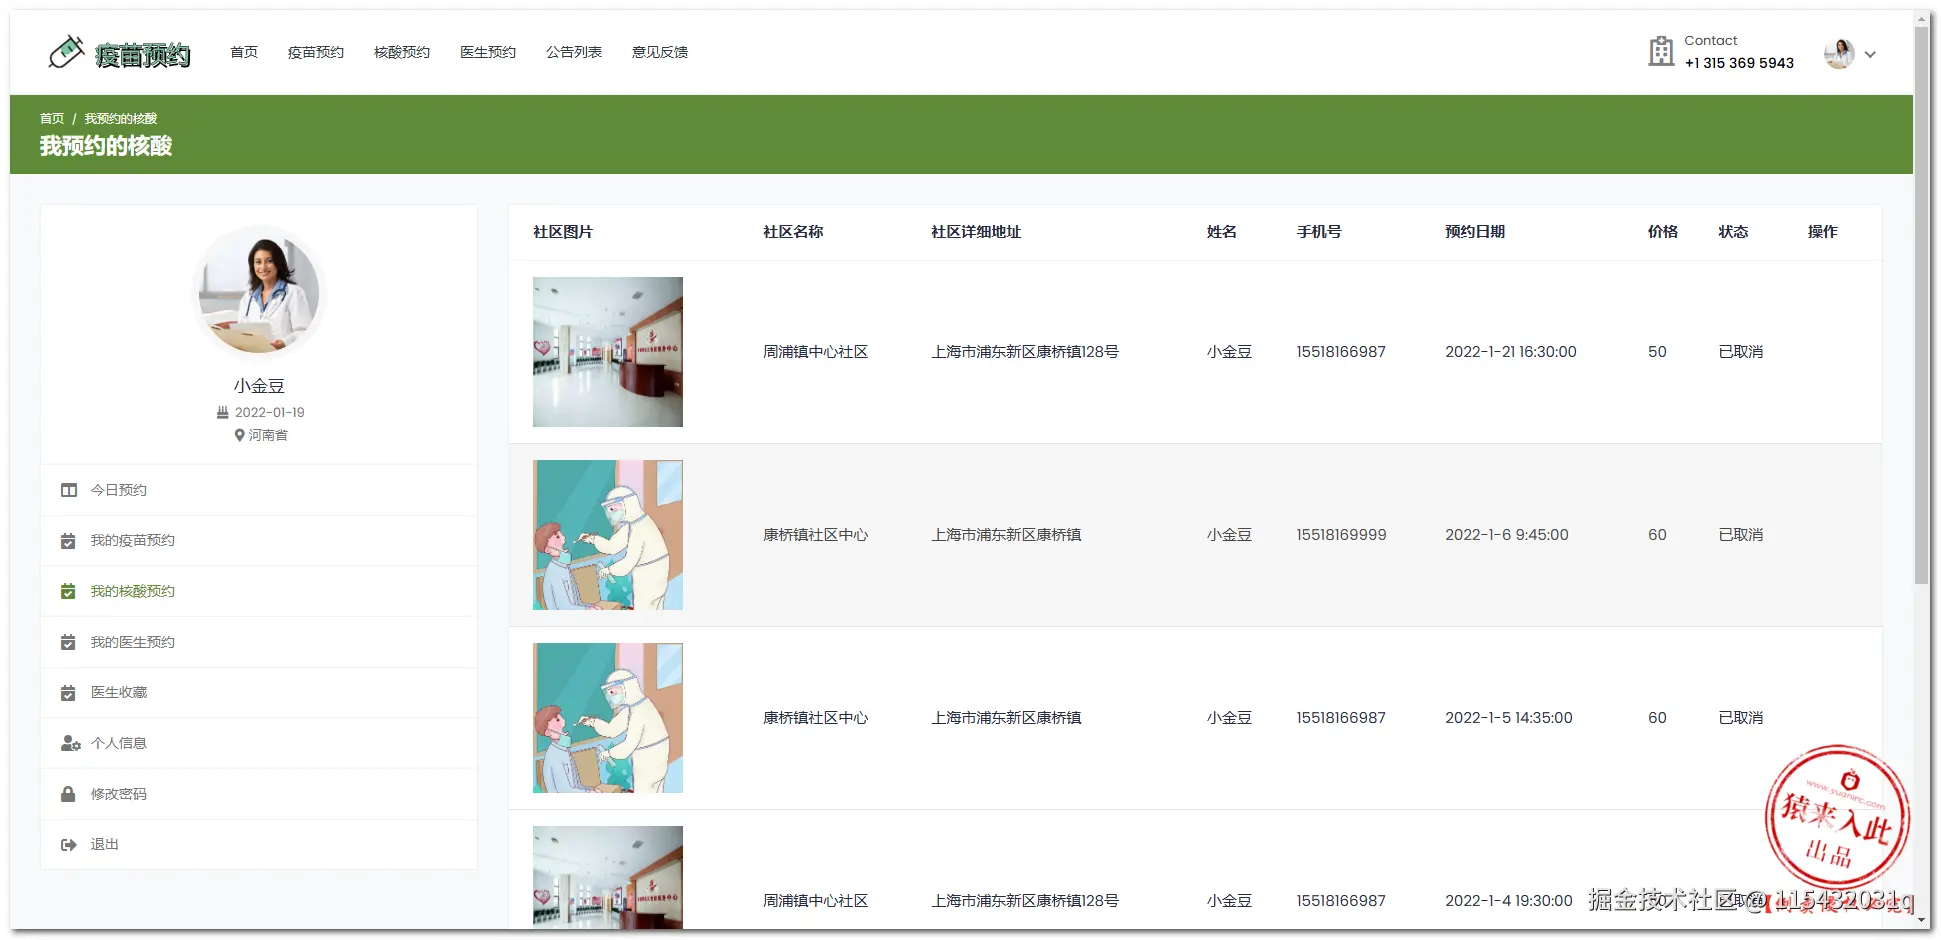Click the phone number +1 315 369 5943
The image size is (1941, 940).
tap(1739, 63)
